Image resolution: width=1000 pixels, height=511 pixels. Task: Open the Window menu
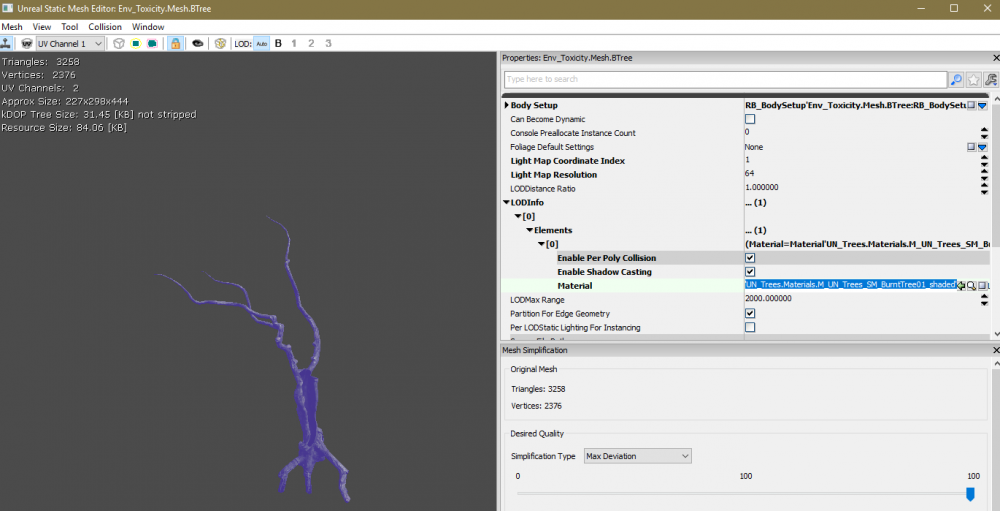point(148,27)
